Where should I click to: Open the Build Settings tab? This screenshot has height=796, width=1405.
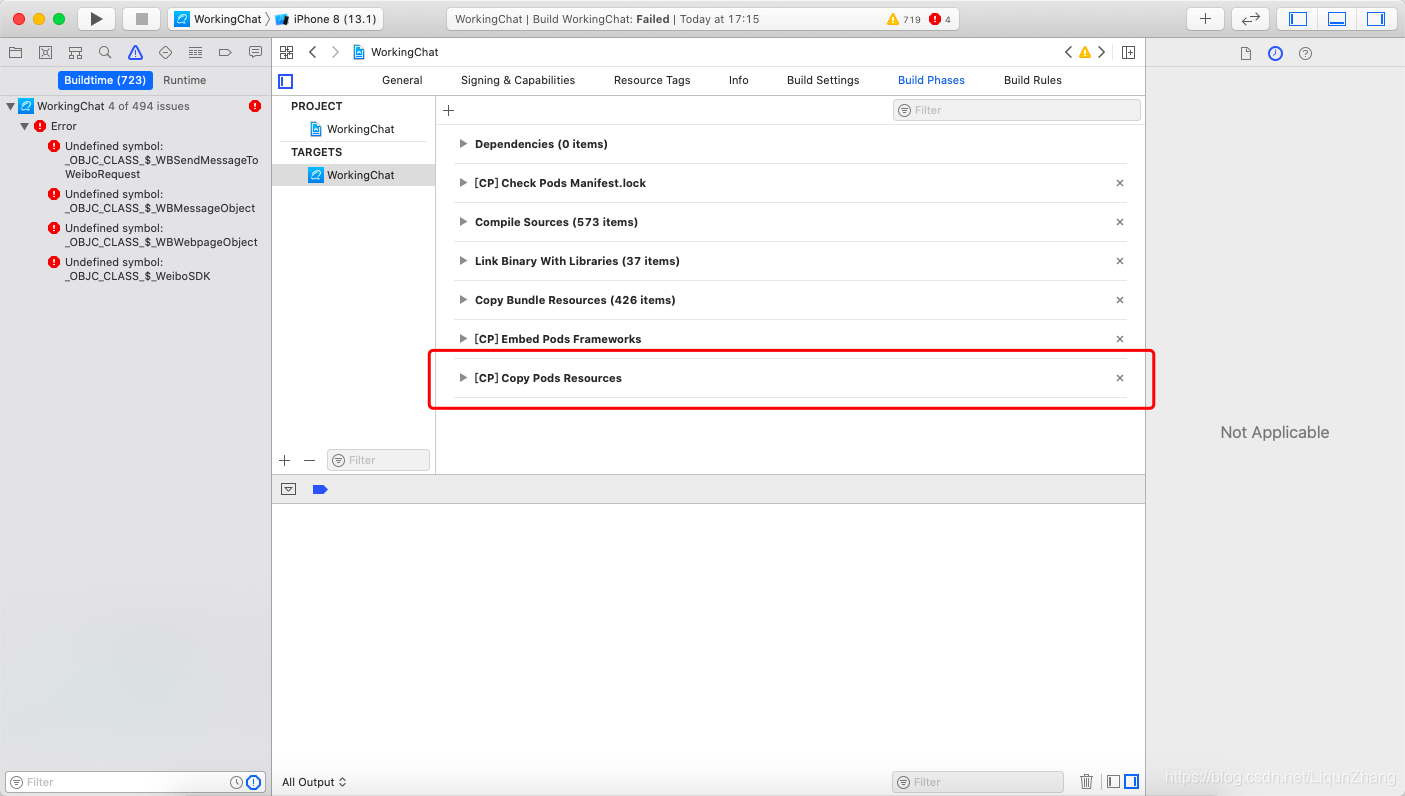click(823, 80)
